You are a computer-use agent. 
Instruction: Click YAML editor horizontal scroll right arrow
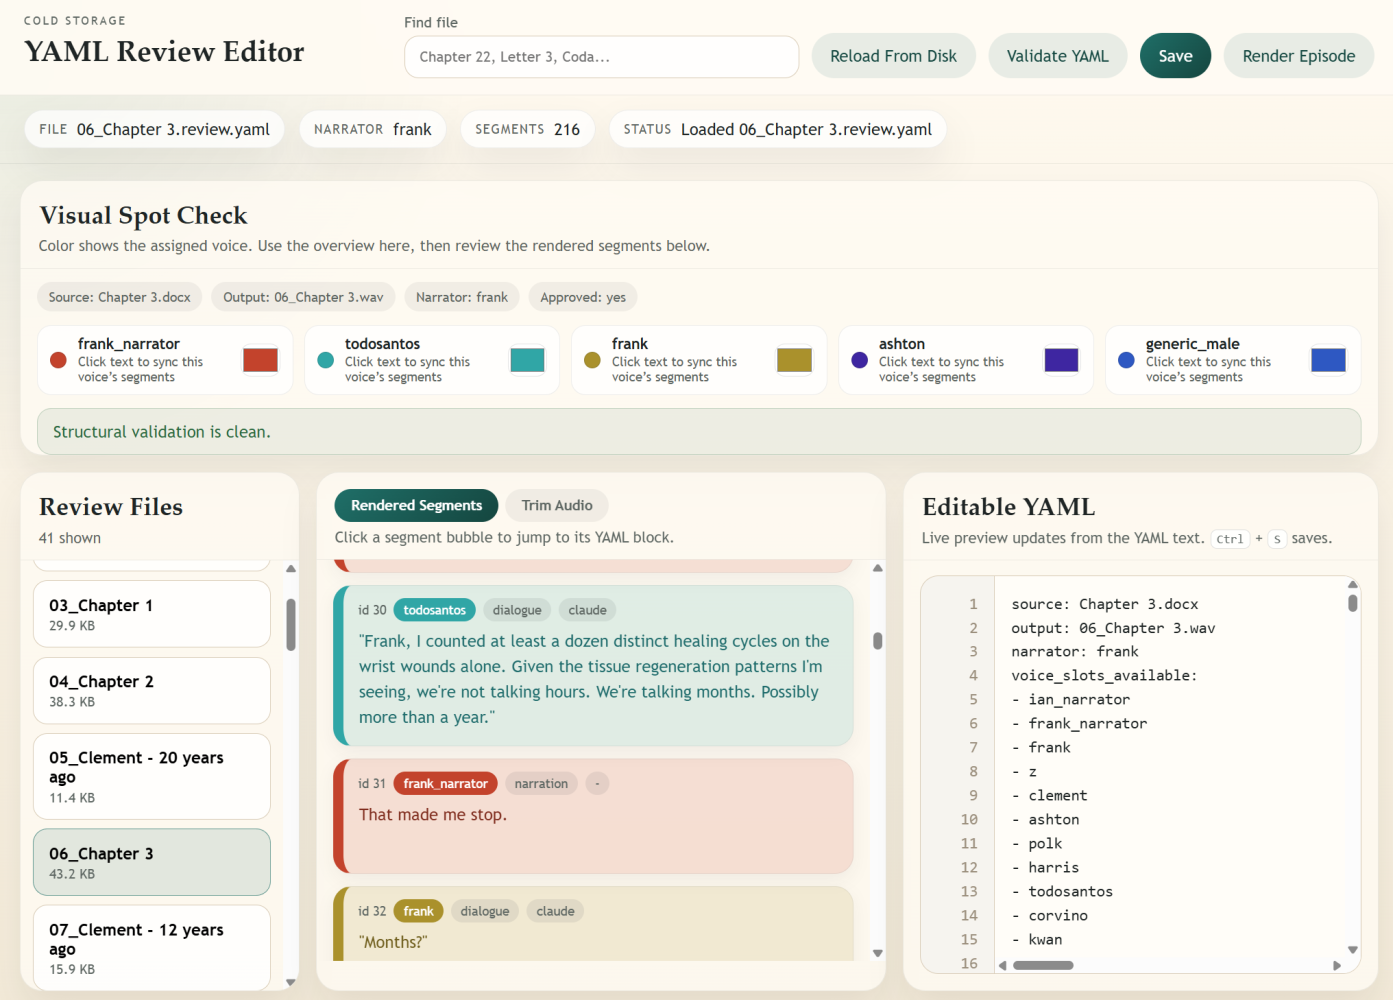click(x=1337, y=965)
